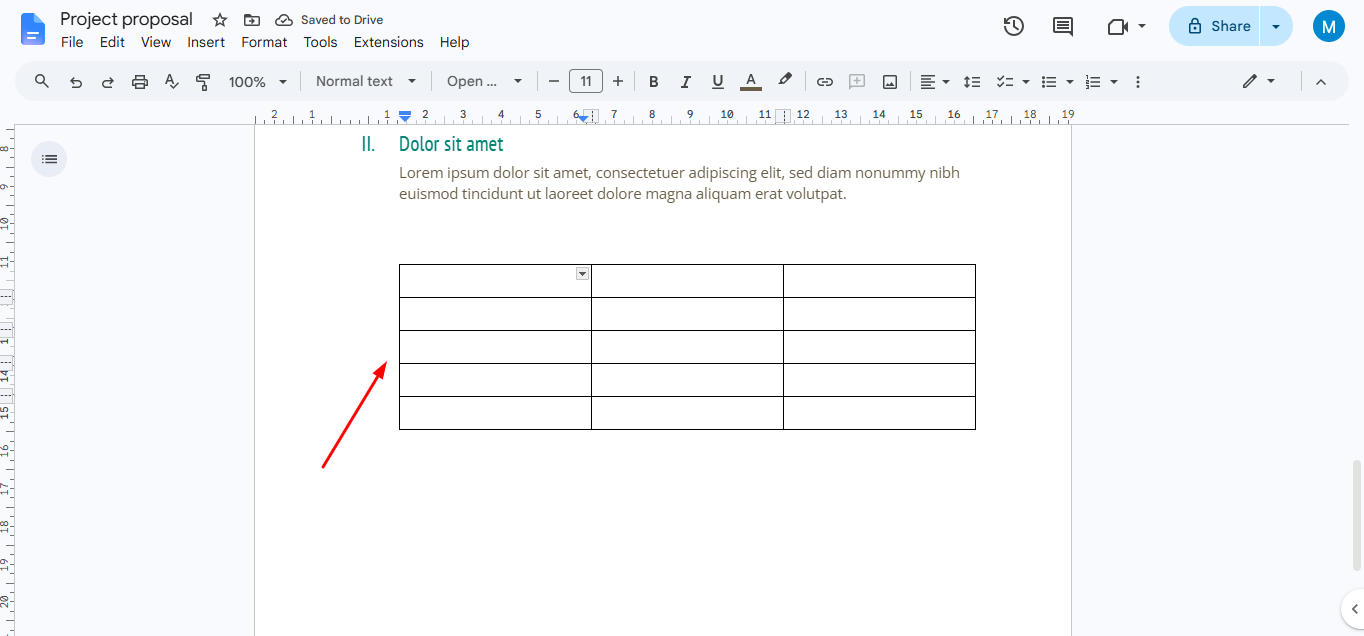Open the Tools menu
Viewport: 1364px width, 636px height.
pos(321,42)
